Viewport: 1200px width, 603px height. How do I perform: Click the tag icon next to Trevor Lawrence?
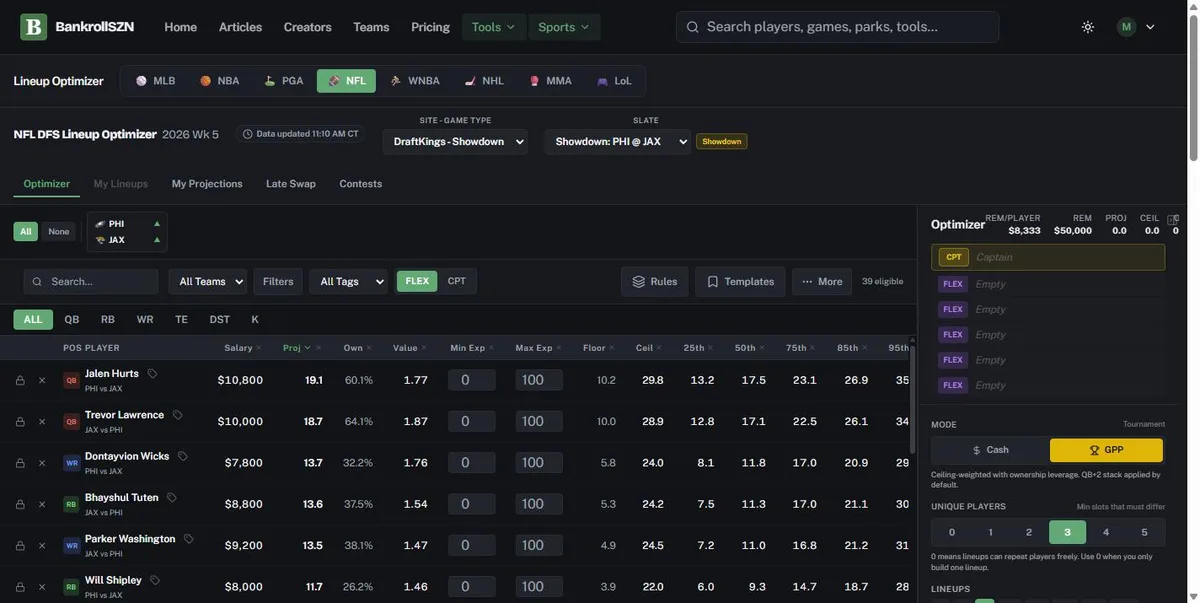point(178,415)
